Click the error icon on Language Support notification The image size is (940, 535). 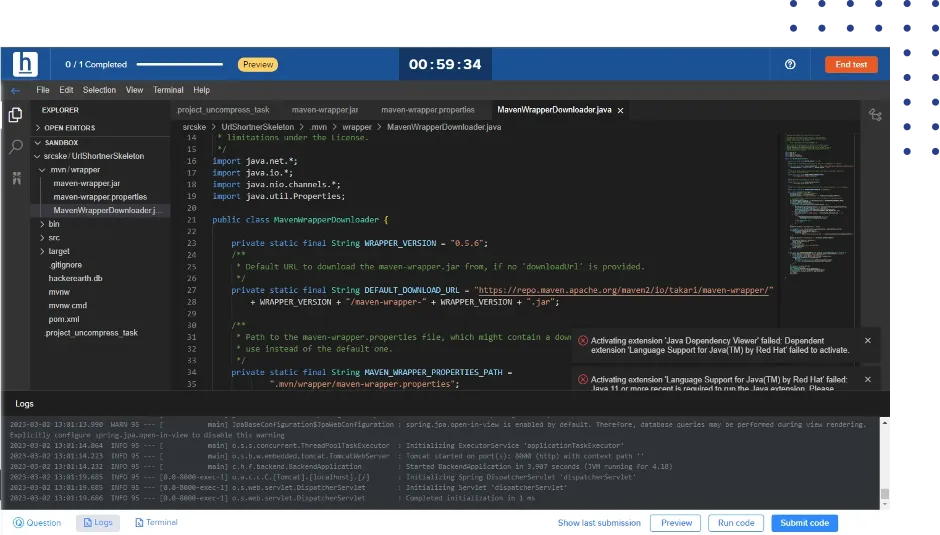tap(583, 380)
